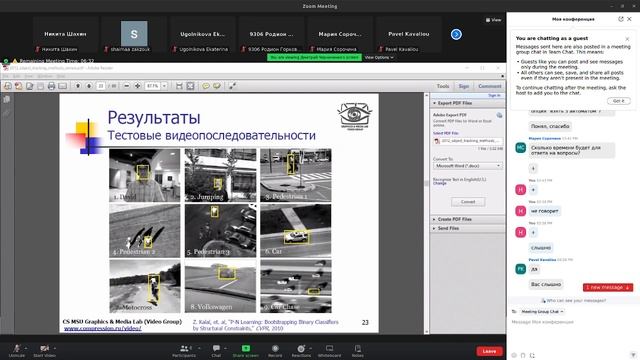Select Ugolnikova Ekaterina participant tile

[x=202, y=35]
